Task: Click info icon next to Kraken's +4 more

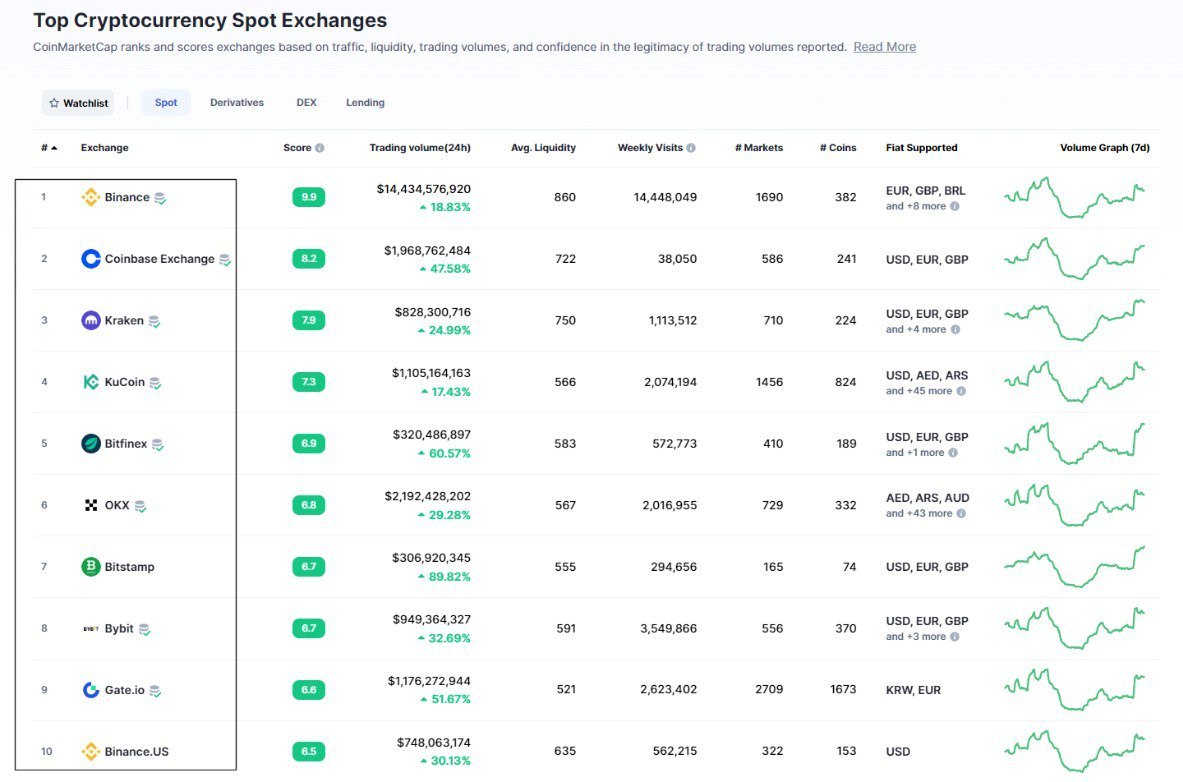Action: (955, 329)
